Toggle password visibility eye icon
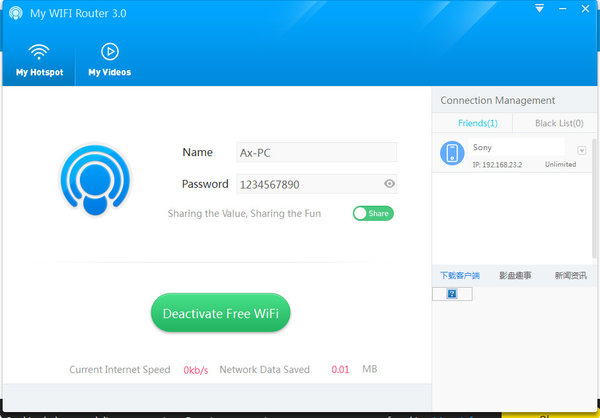 [x=389, y=184]
